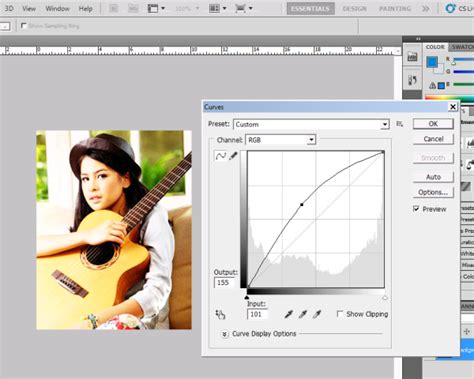Activate the on-image adjustment hand tool
Image resolution: width=474 pixels, height=379 pixels.
(220, 314)
